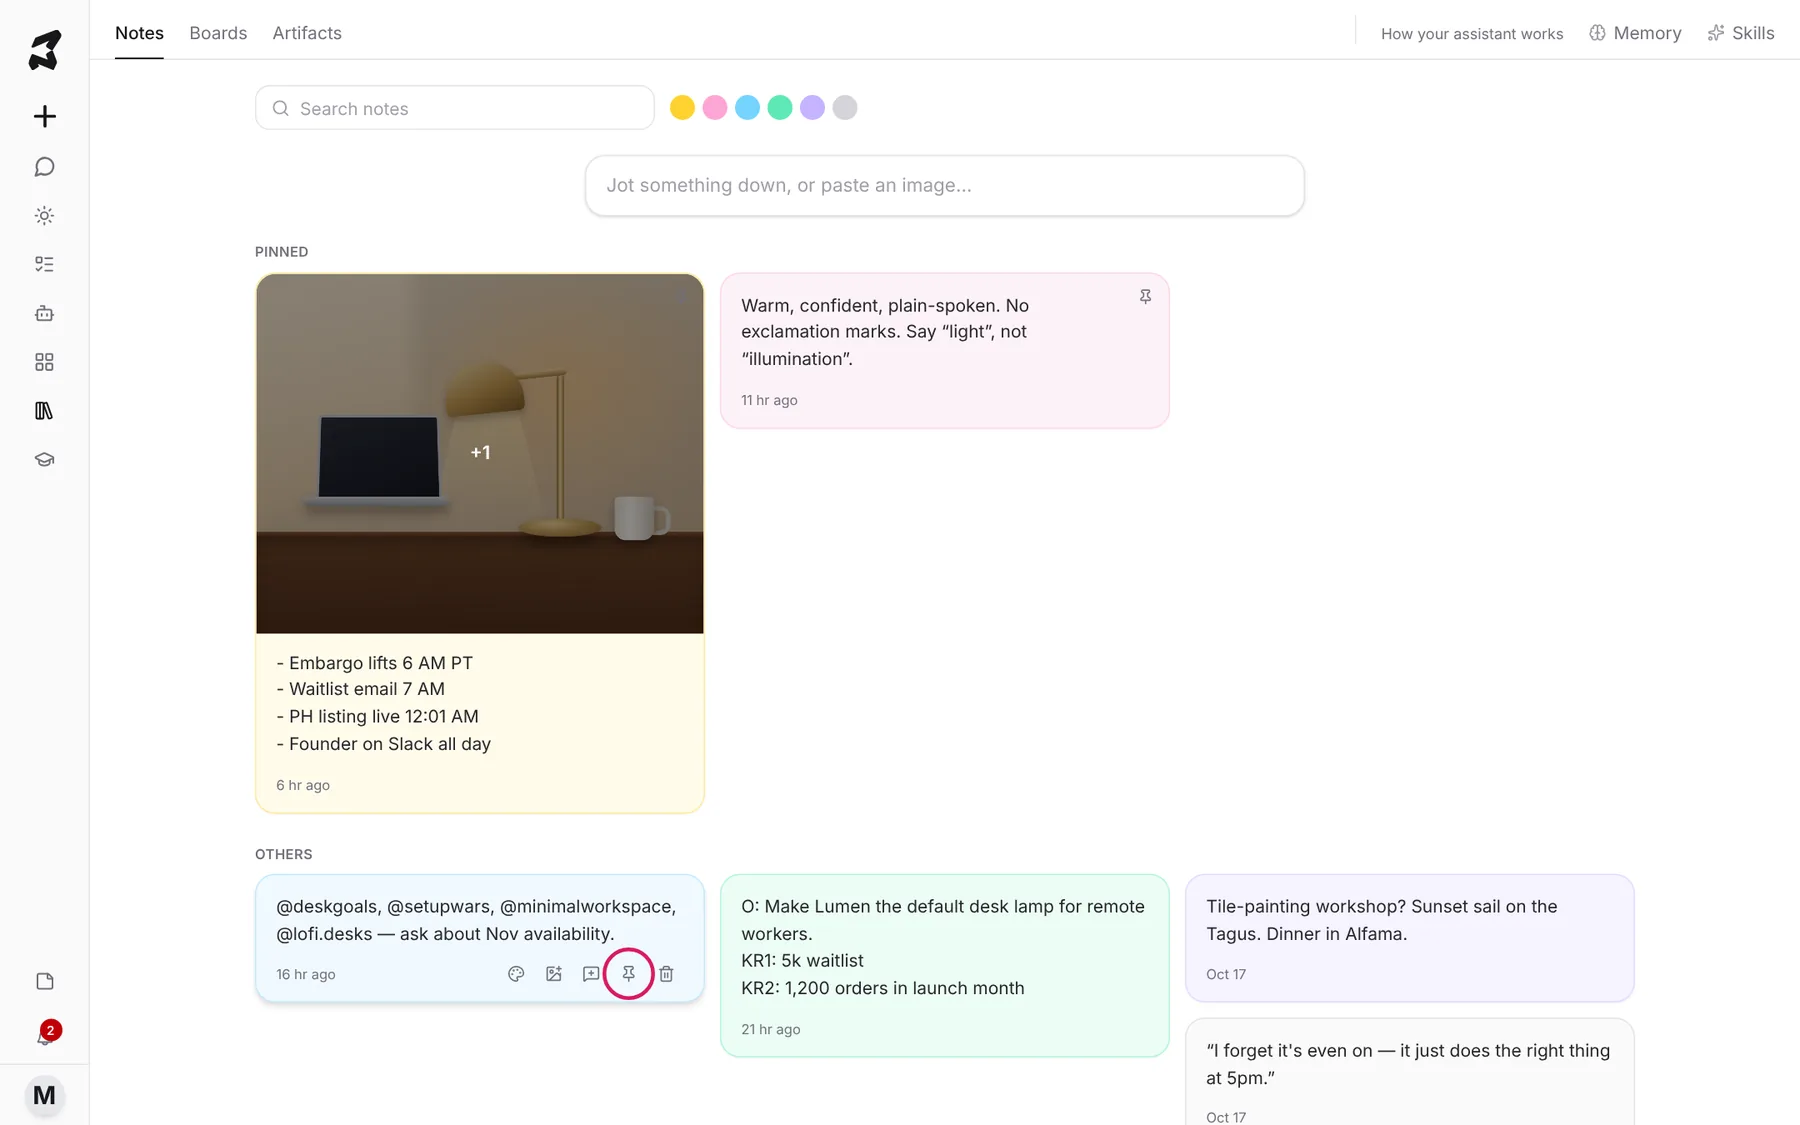Open the desk lamp image thumbnail
The image size is (1800, 1125).
(x=480, y=454)
